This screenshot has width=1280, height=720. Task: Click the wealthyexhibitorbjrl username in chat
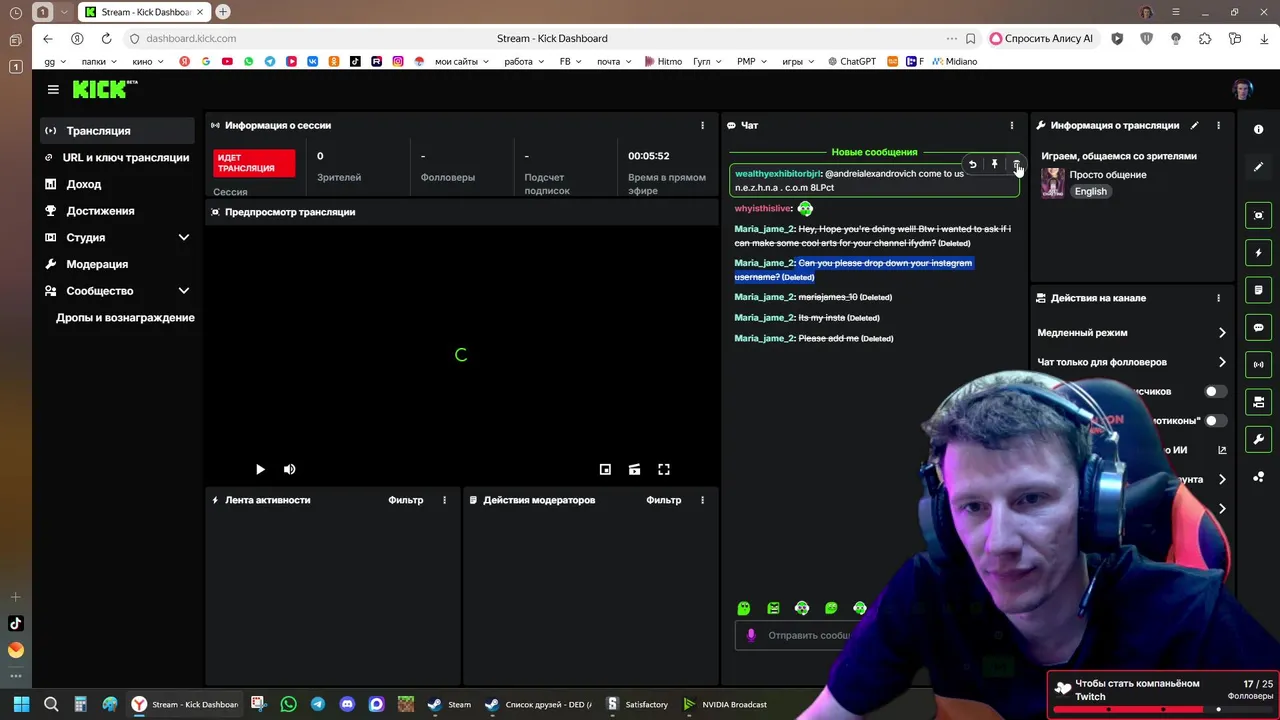(x=778, y=173)
